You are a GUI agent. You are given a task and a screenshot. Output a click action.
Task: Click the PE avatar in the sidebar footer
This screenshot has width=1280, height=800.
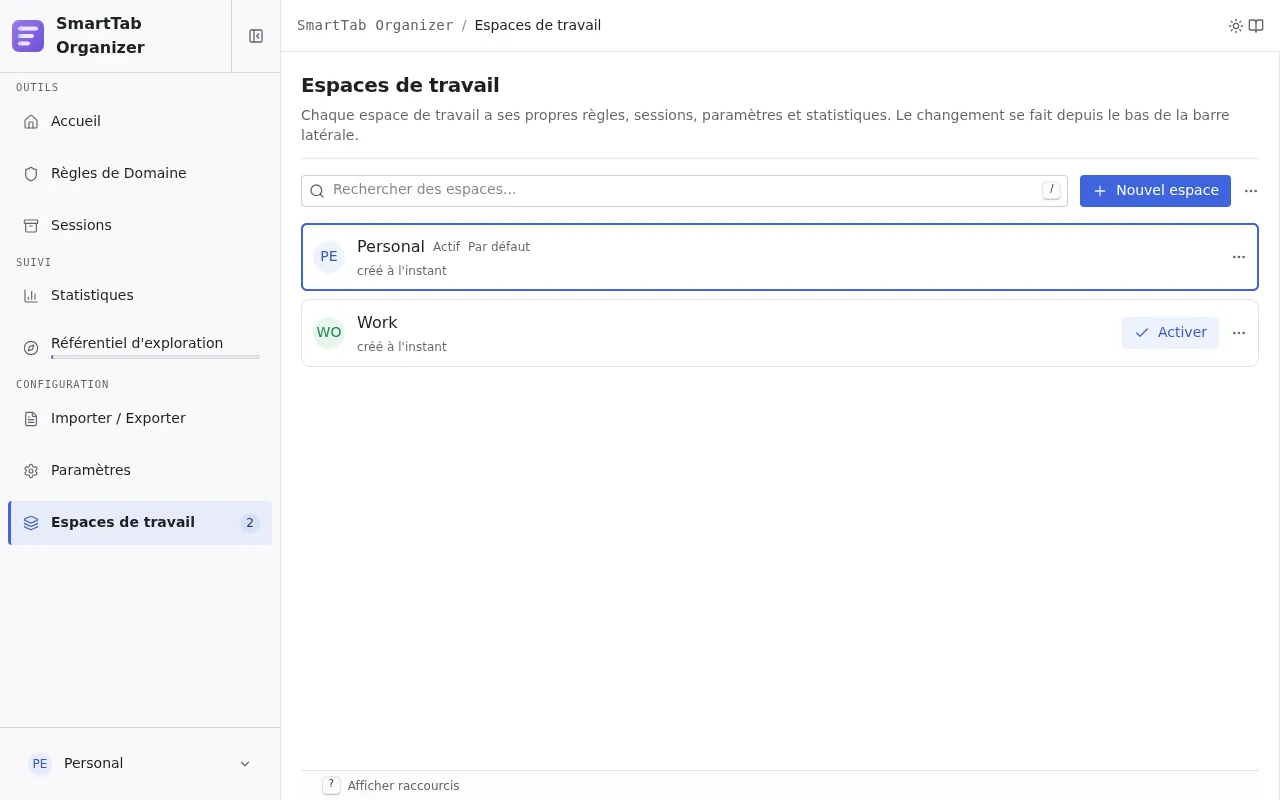pyautogui.click(x=40, y=764)
